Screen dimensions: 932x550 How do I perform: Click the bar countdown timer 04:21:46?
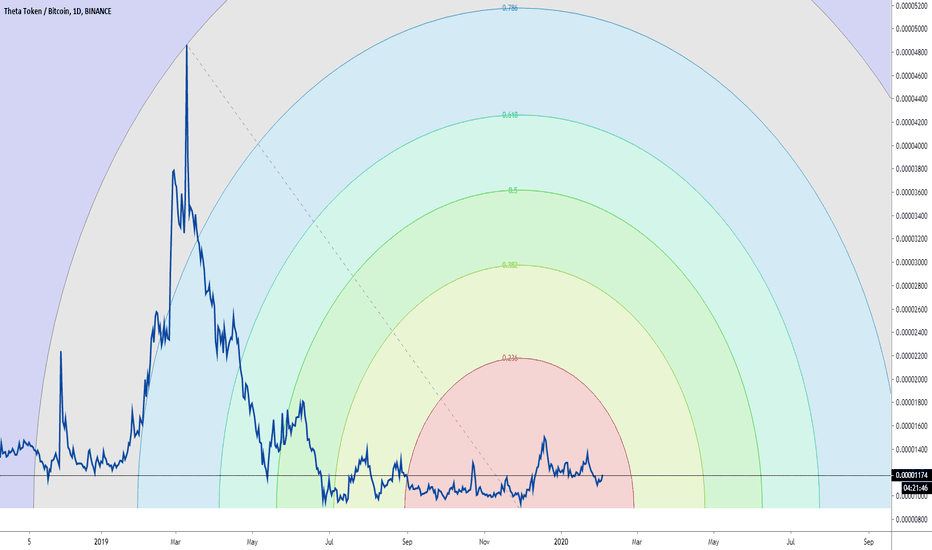pyautogui.click(x=916, y=488)
